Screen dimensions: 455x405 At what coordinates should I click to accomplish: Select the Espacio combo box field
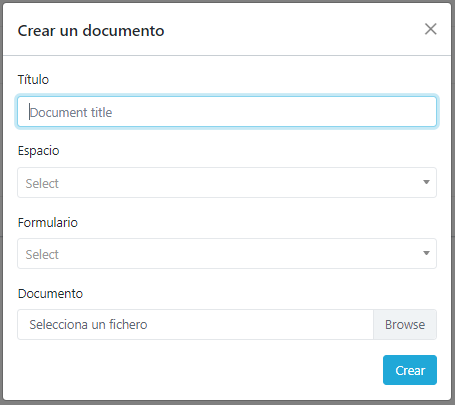[227, 183]
